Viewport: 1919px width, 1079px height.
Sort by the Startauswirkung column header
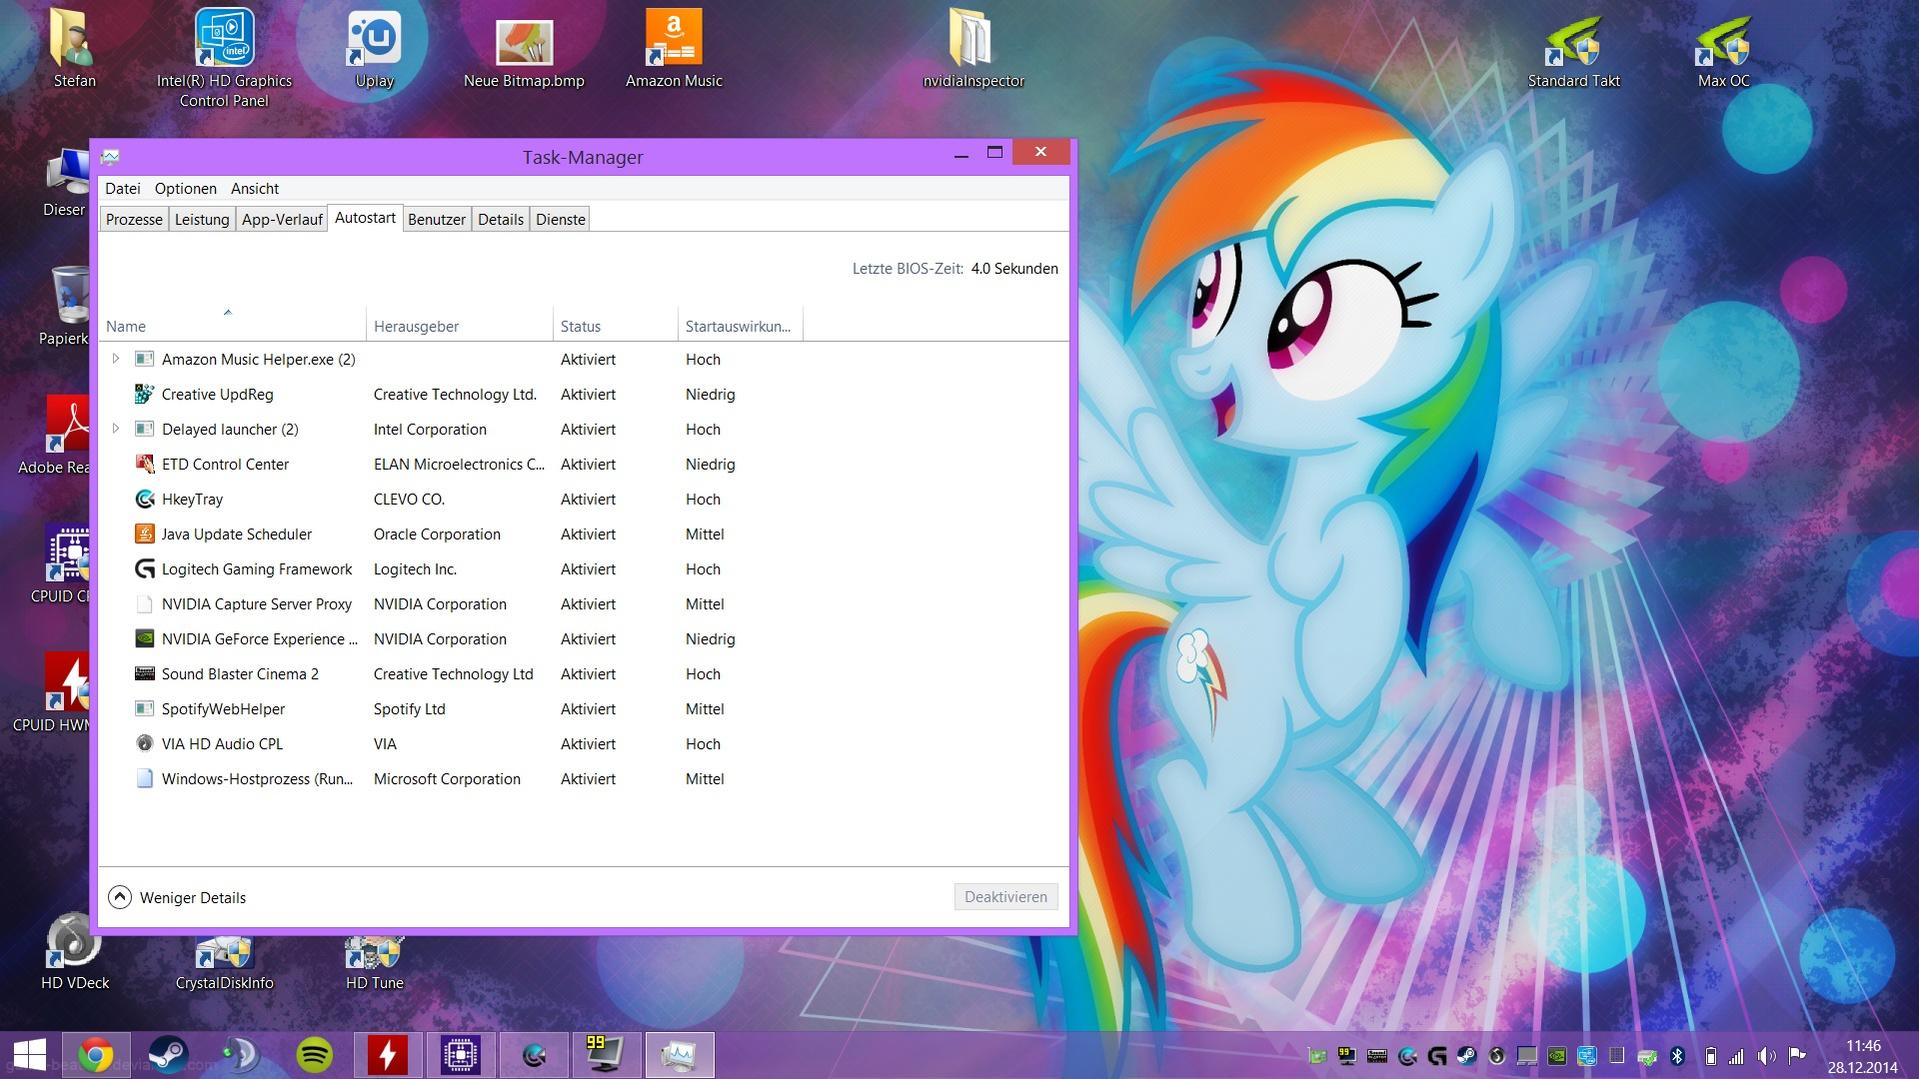pos(740,325)
